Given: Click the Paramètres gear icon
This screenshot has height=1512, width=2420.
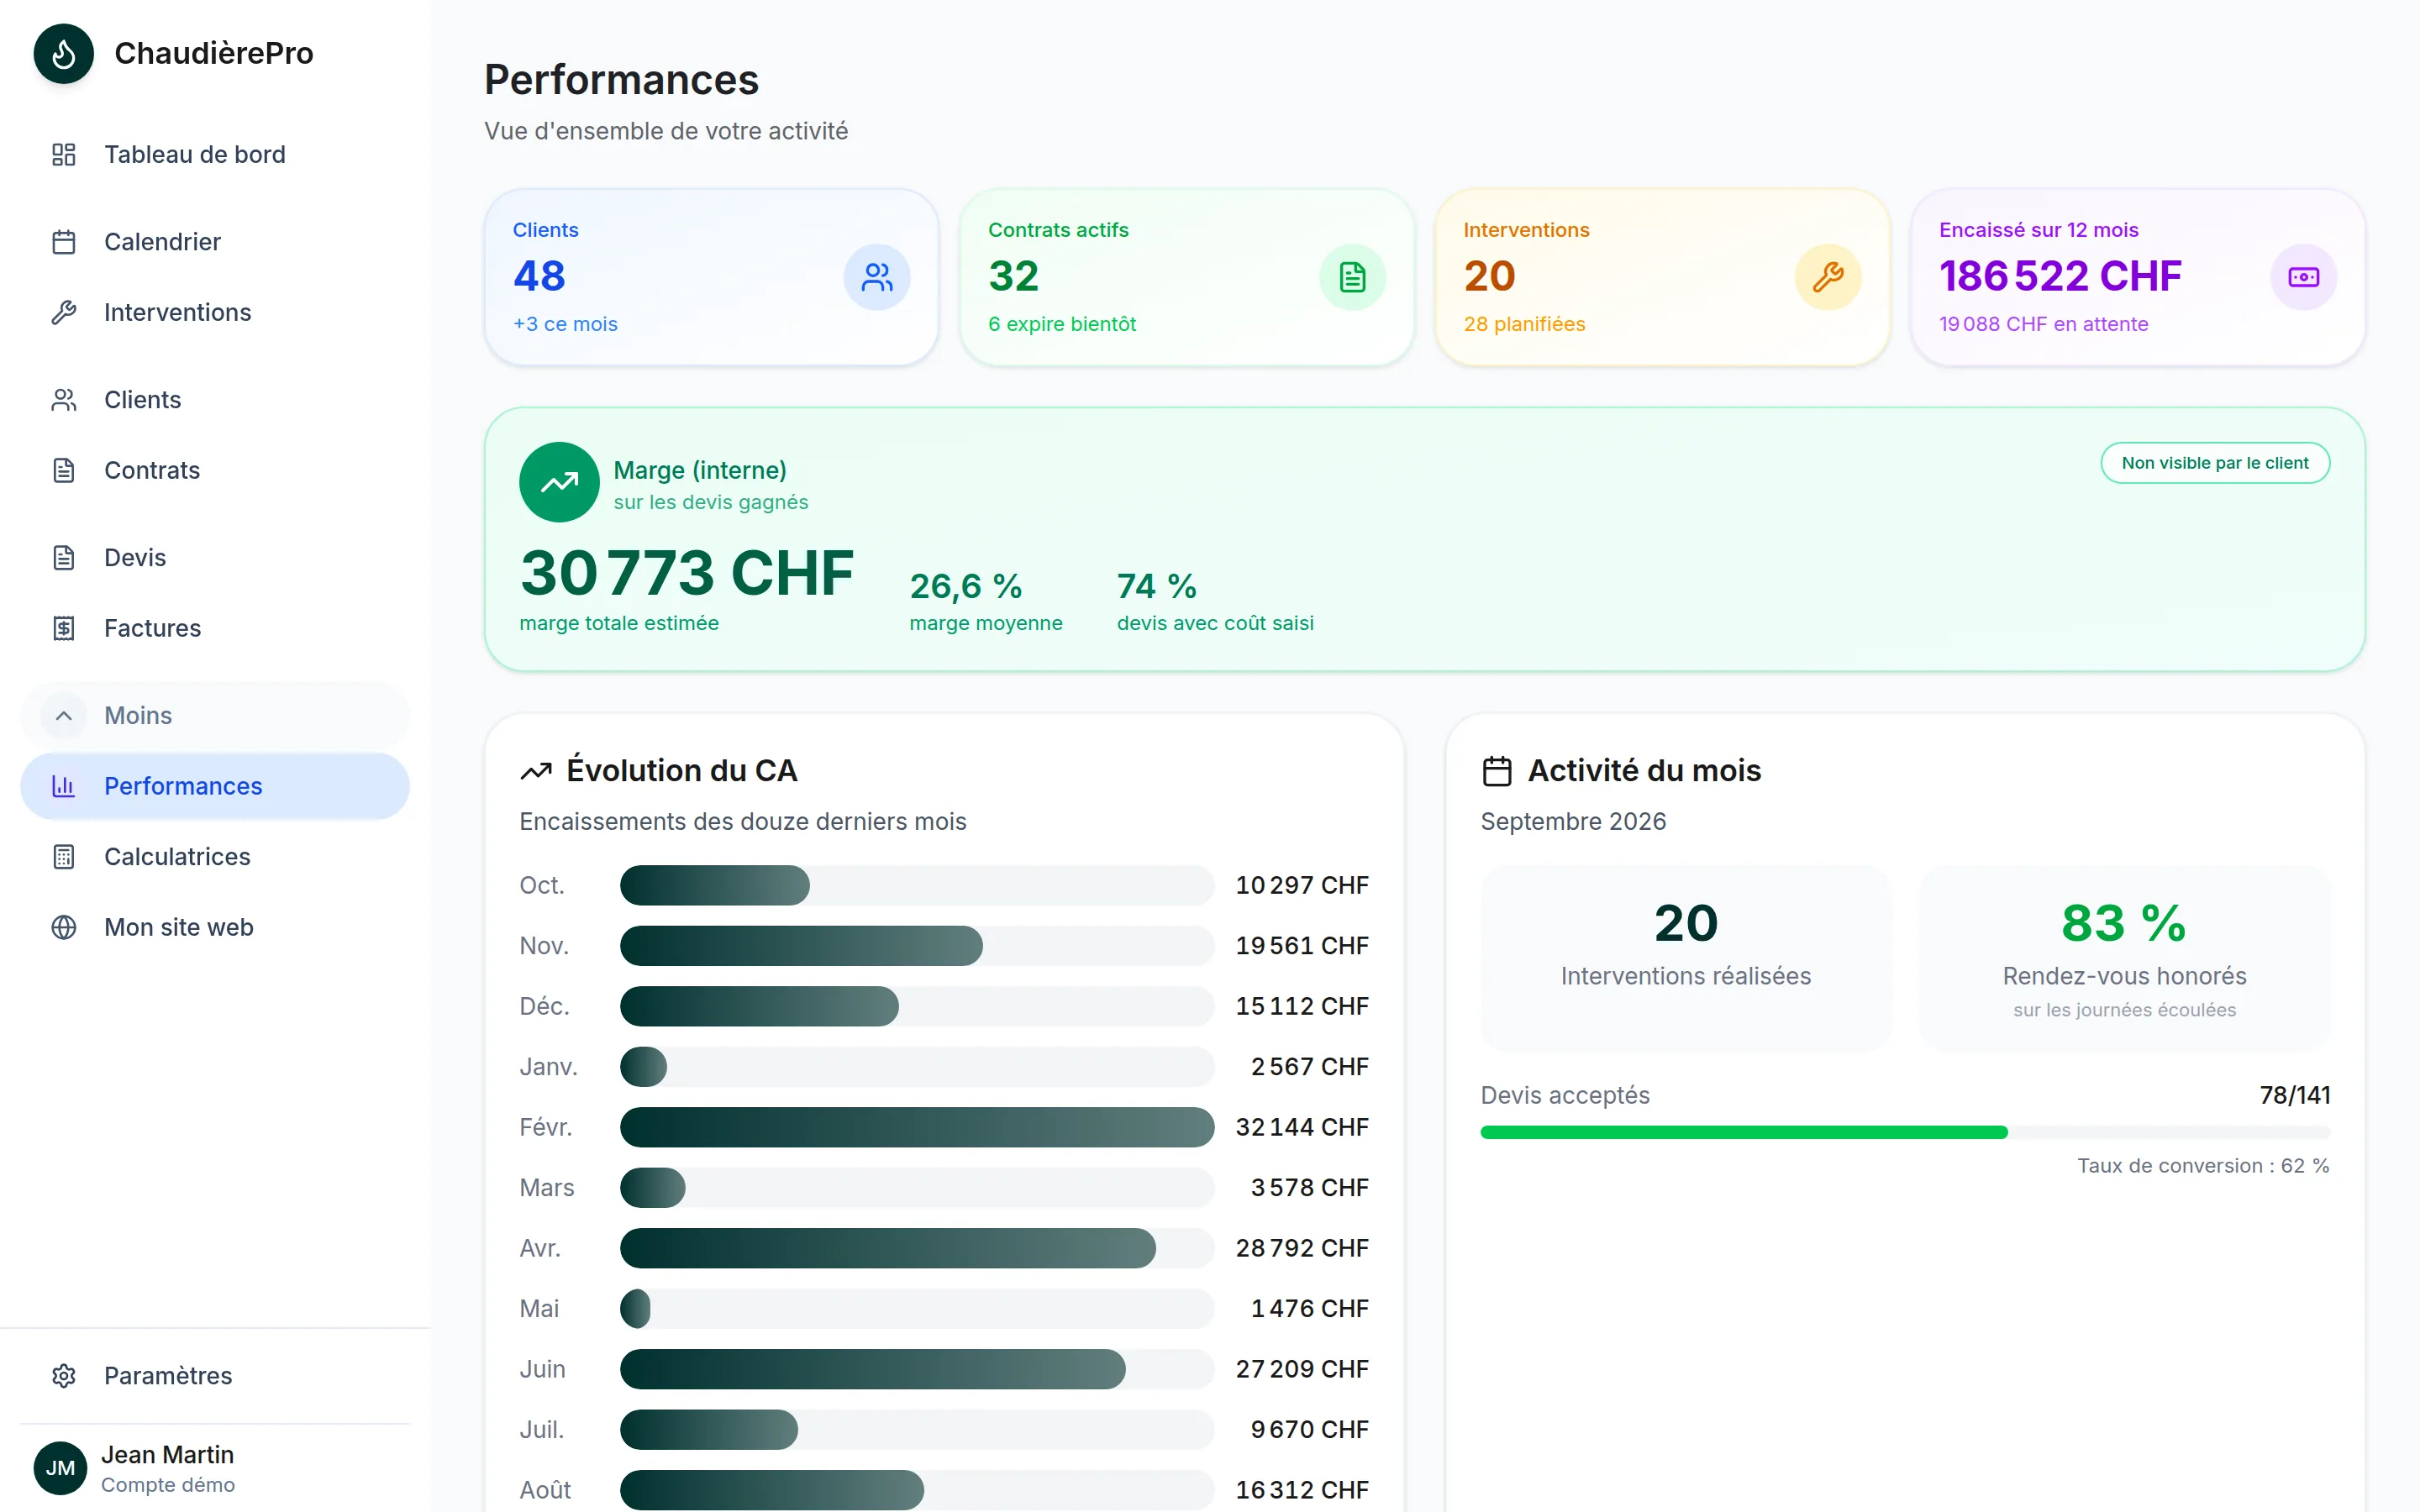Looking at the screenshot, I should pos(64,1376).
